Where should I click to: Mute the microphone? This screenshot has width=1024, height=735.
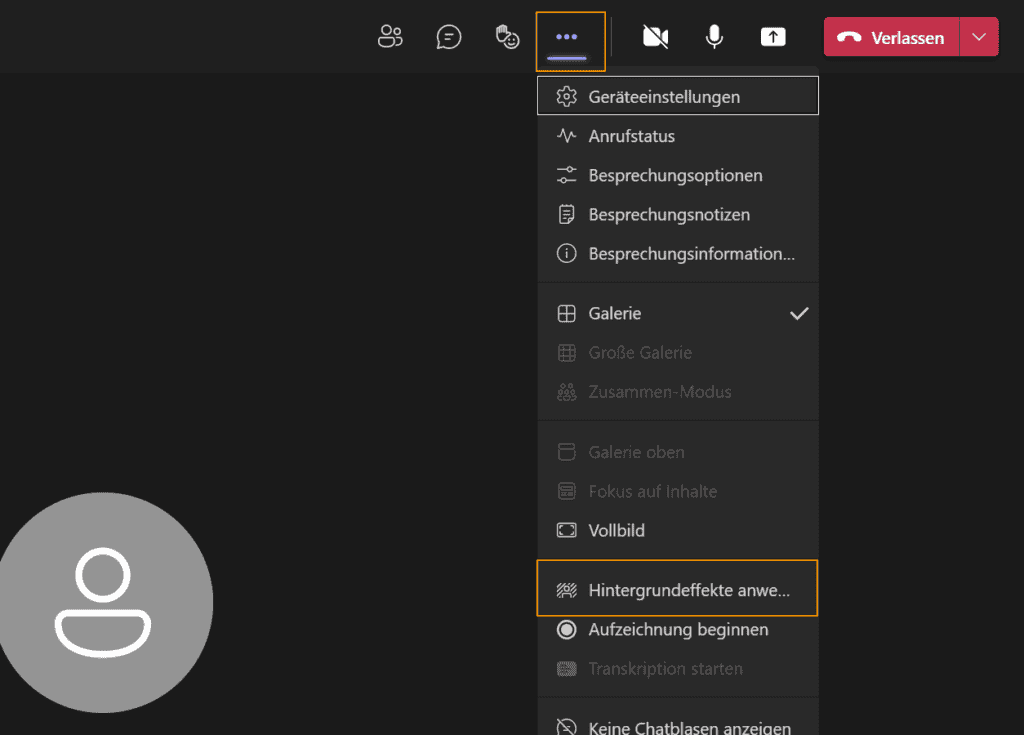tap(714, 37)
